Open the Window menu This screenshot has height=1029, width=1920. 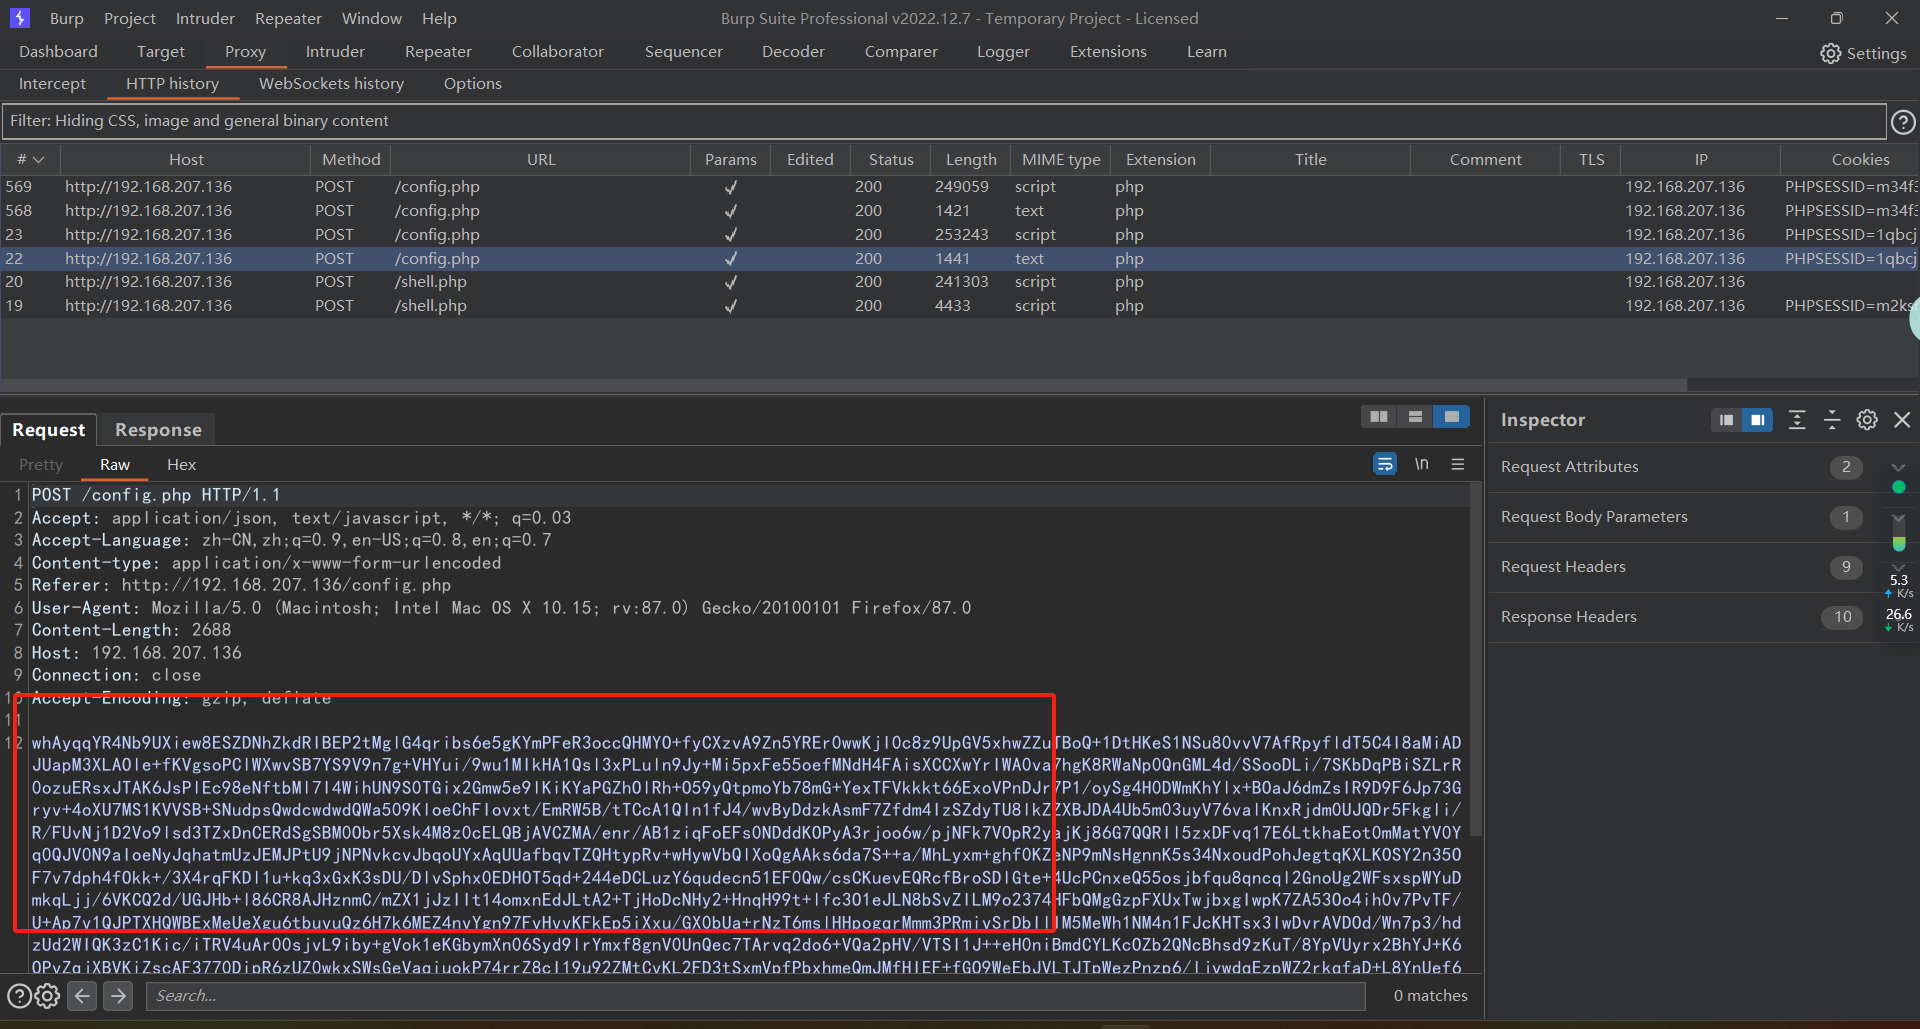pyautogui.click(x=372, y=18)
